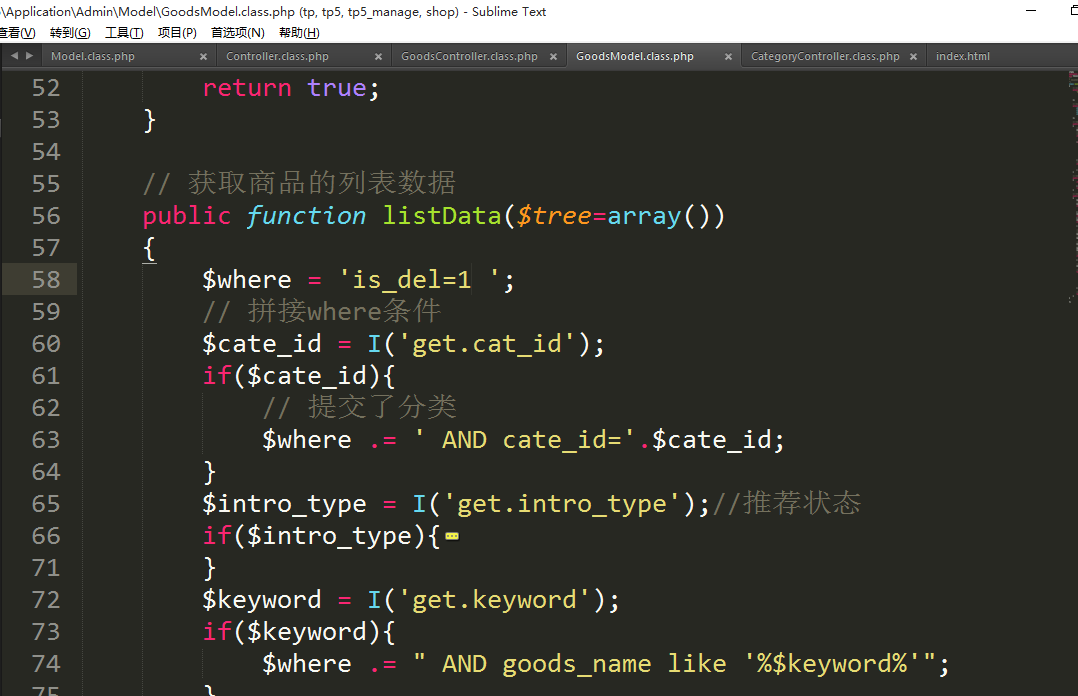Open the 帮助(H) menu
The image size is (1078, 696).
tap(298, 33)
